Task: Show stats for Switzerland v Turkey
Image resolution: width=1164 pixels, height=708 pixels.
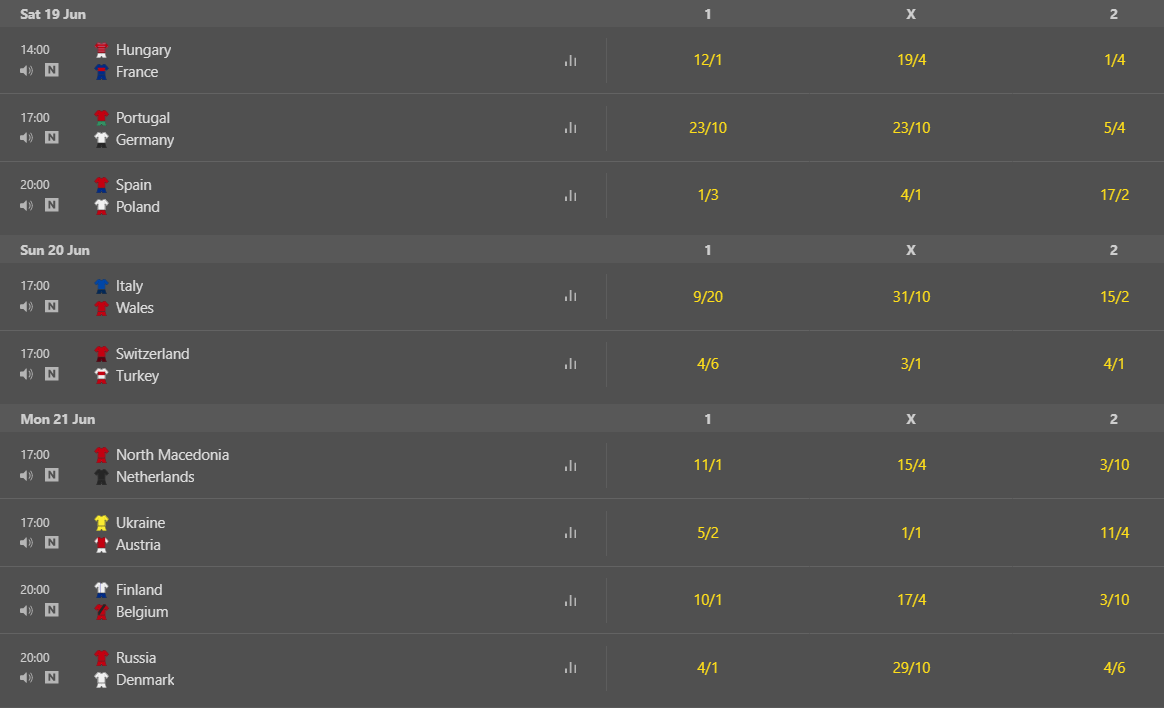Action: (570, 364)
